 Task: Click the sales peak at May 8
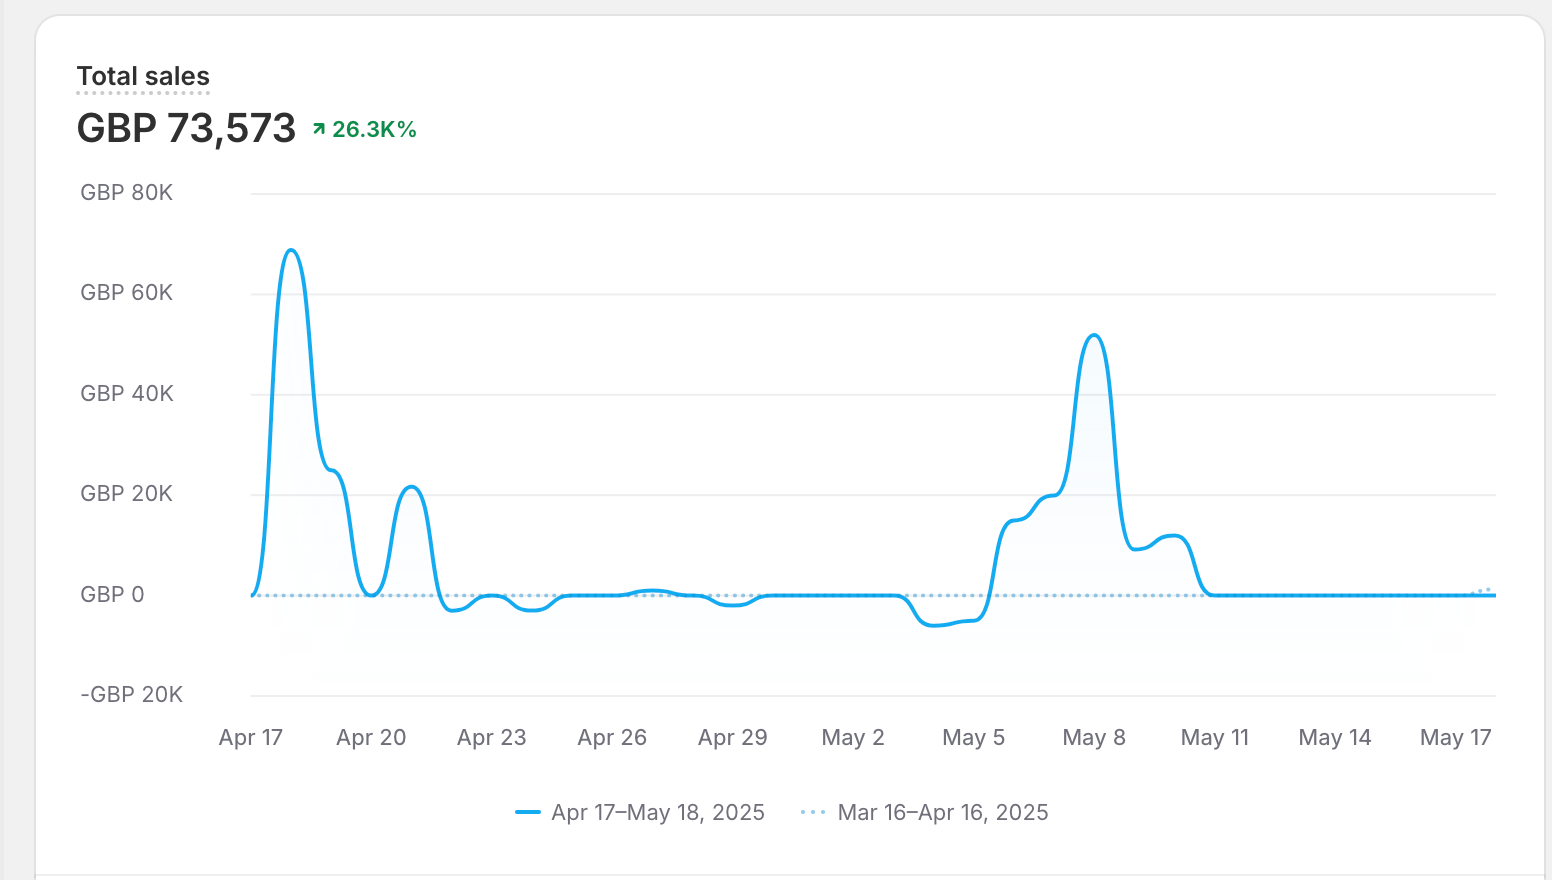point(1094,336)
